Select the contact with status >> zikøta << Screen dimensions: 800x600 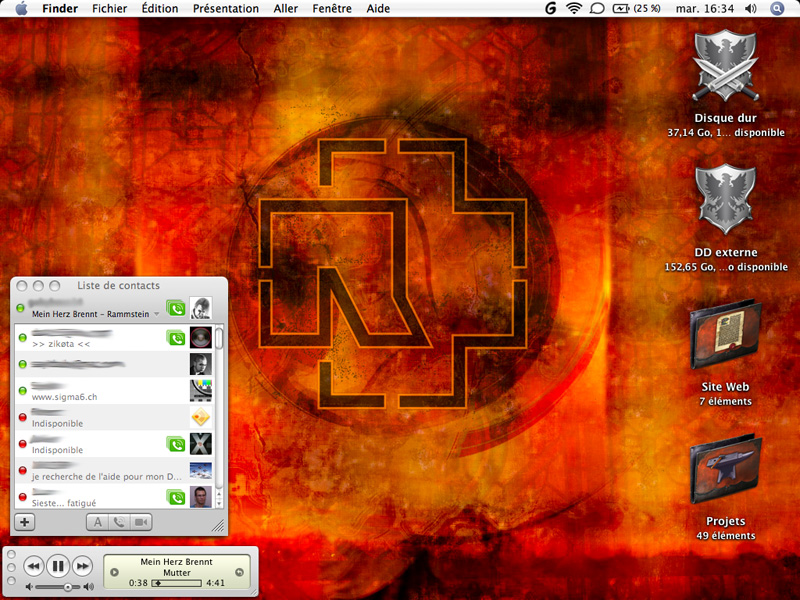tap(115, 338)
